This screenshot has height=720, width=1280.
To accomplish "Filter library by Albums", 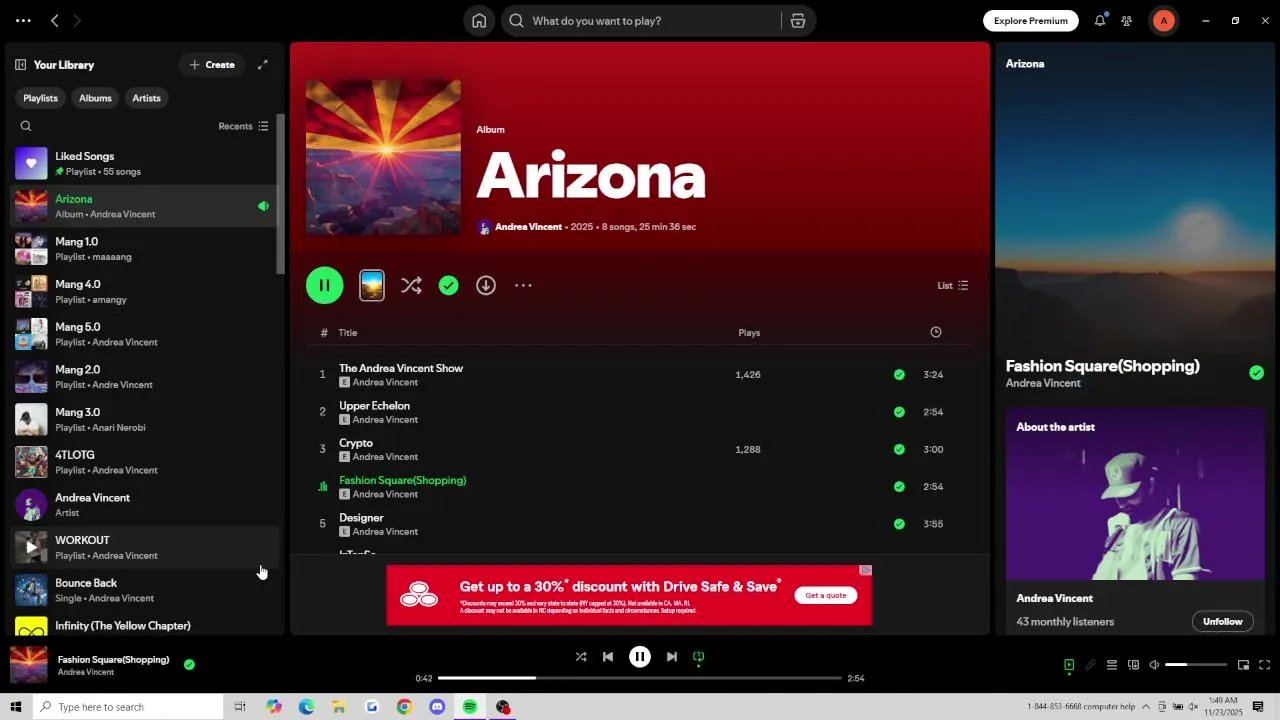I will coord(95,98).
